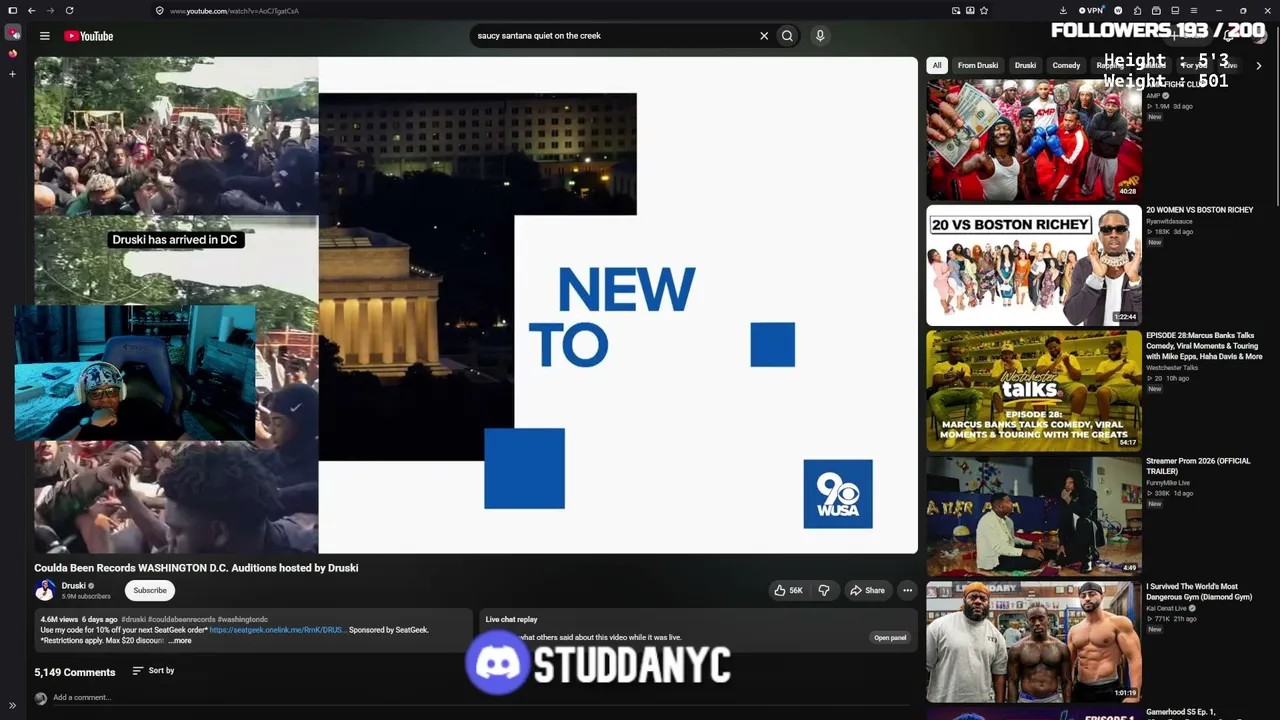
Task: Open Westchester Talks Episode 28 thumbnail
Action: click(x=1034, y=391)
